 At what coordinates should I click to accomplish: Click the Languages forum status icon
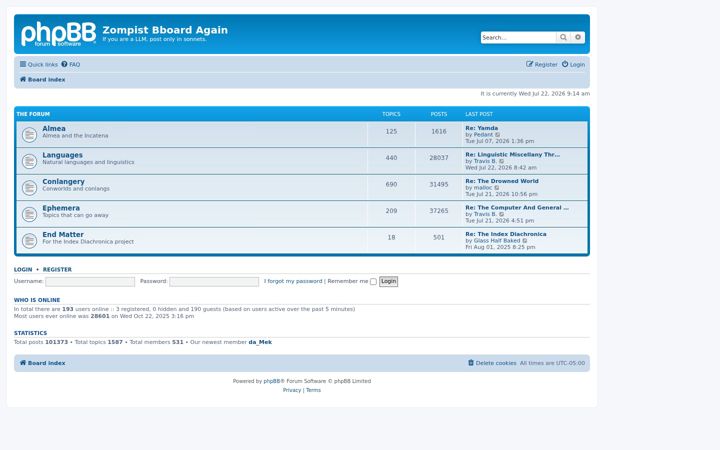tap(29, 161)
